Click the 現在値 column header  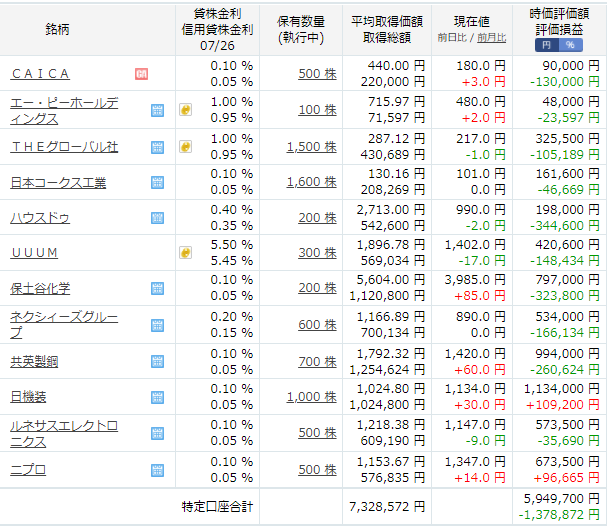[x=472, y=22]
